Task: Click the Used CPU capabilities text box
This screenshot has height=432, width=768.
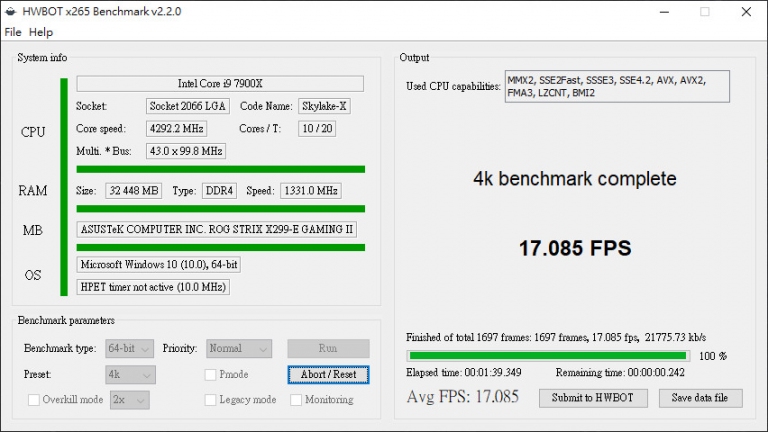Action: 617,87
